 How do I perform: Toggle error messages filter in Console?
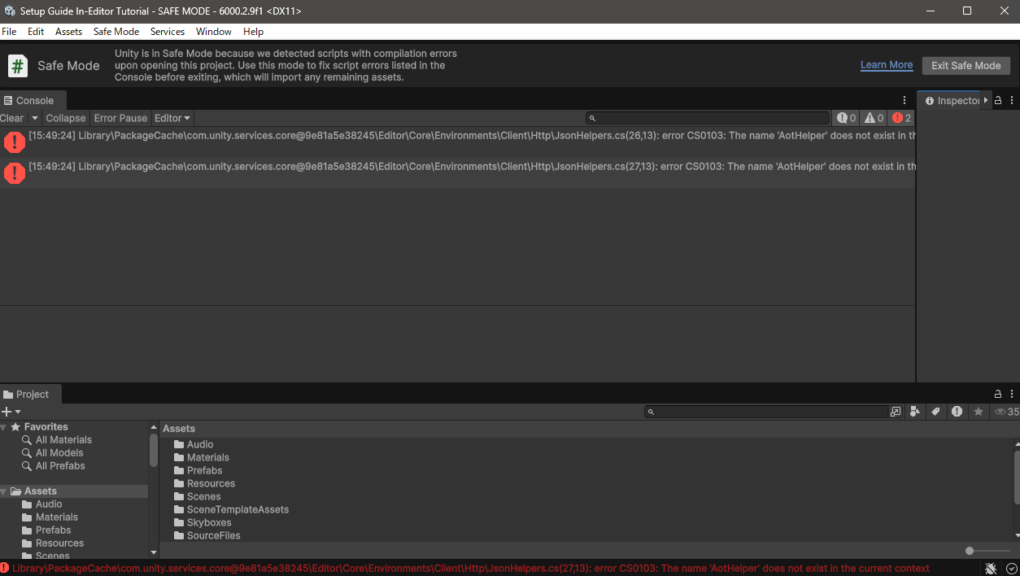pyautogui.click(x=901, y=118)
